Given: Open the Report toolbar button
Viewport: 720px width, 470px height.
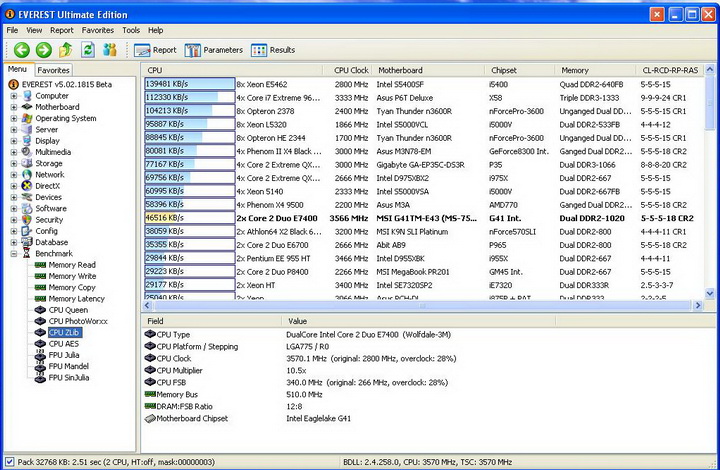Looking at the screenshot, I should pyautogui.click(x=155, y=50).
